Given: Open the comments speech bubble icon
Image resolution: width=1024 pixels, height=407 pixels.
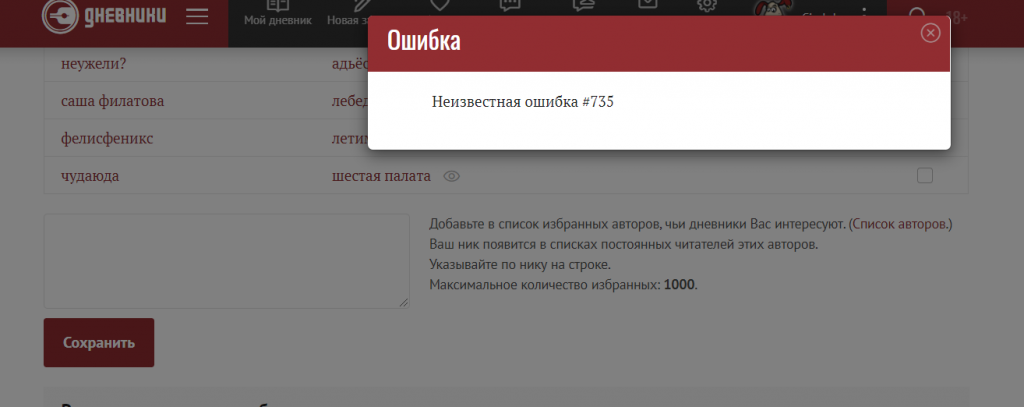Looking at the screenshot, I should pyautogui.click(x=510, y=6).
